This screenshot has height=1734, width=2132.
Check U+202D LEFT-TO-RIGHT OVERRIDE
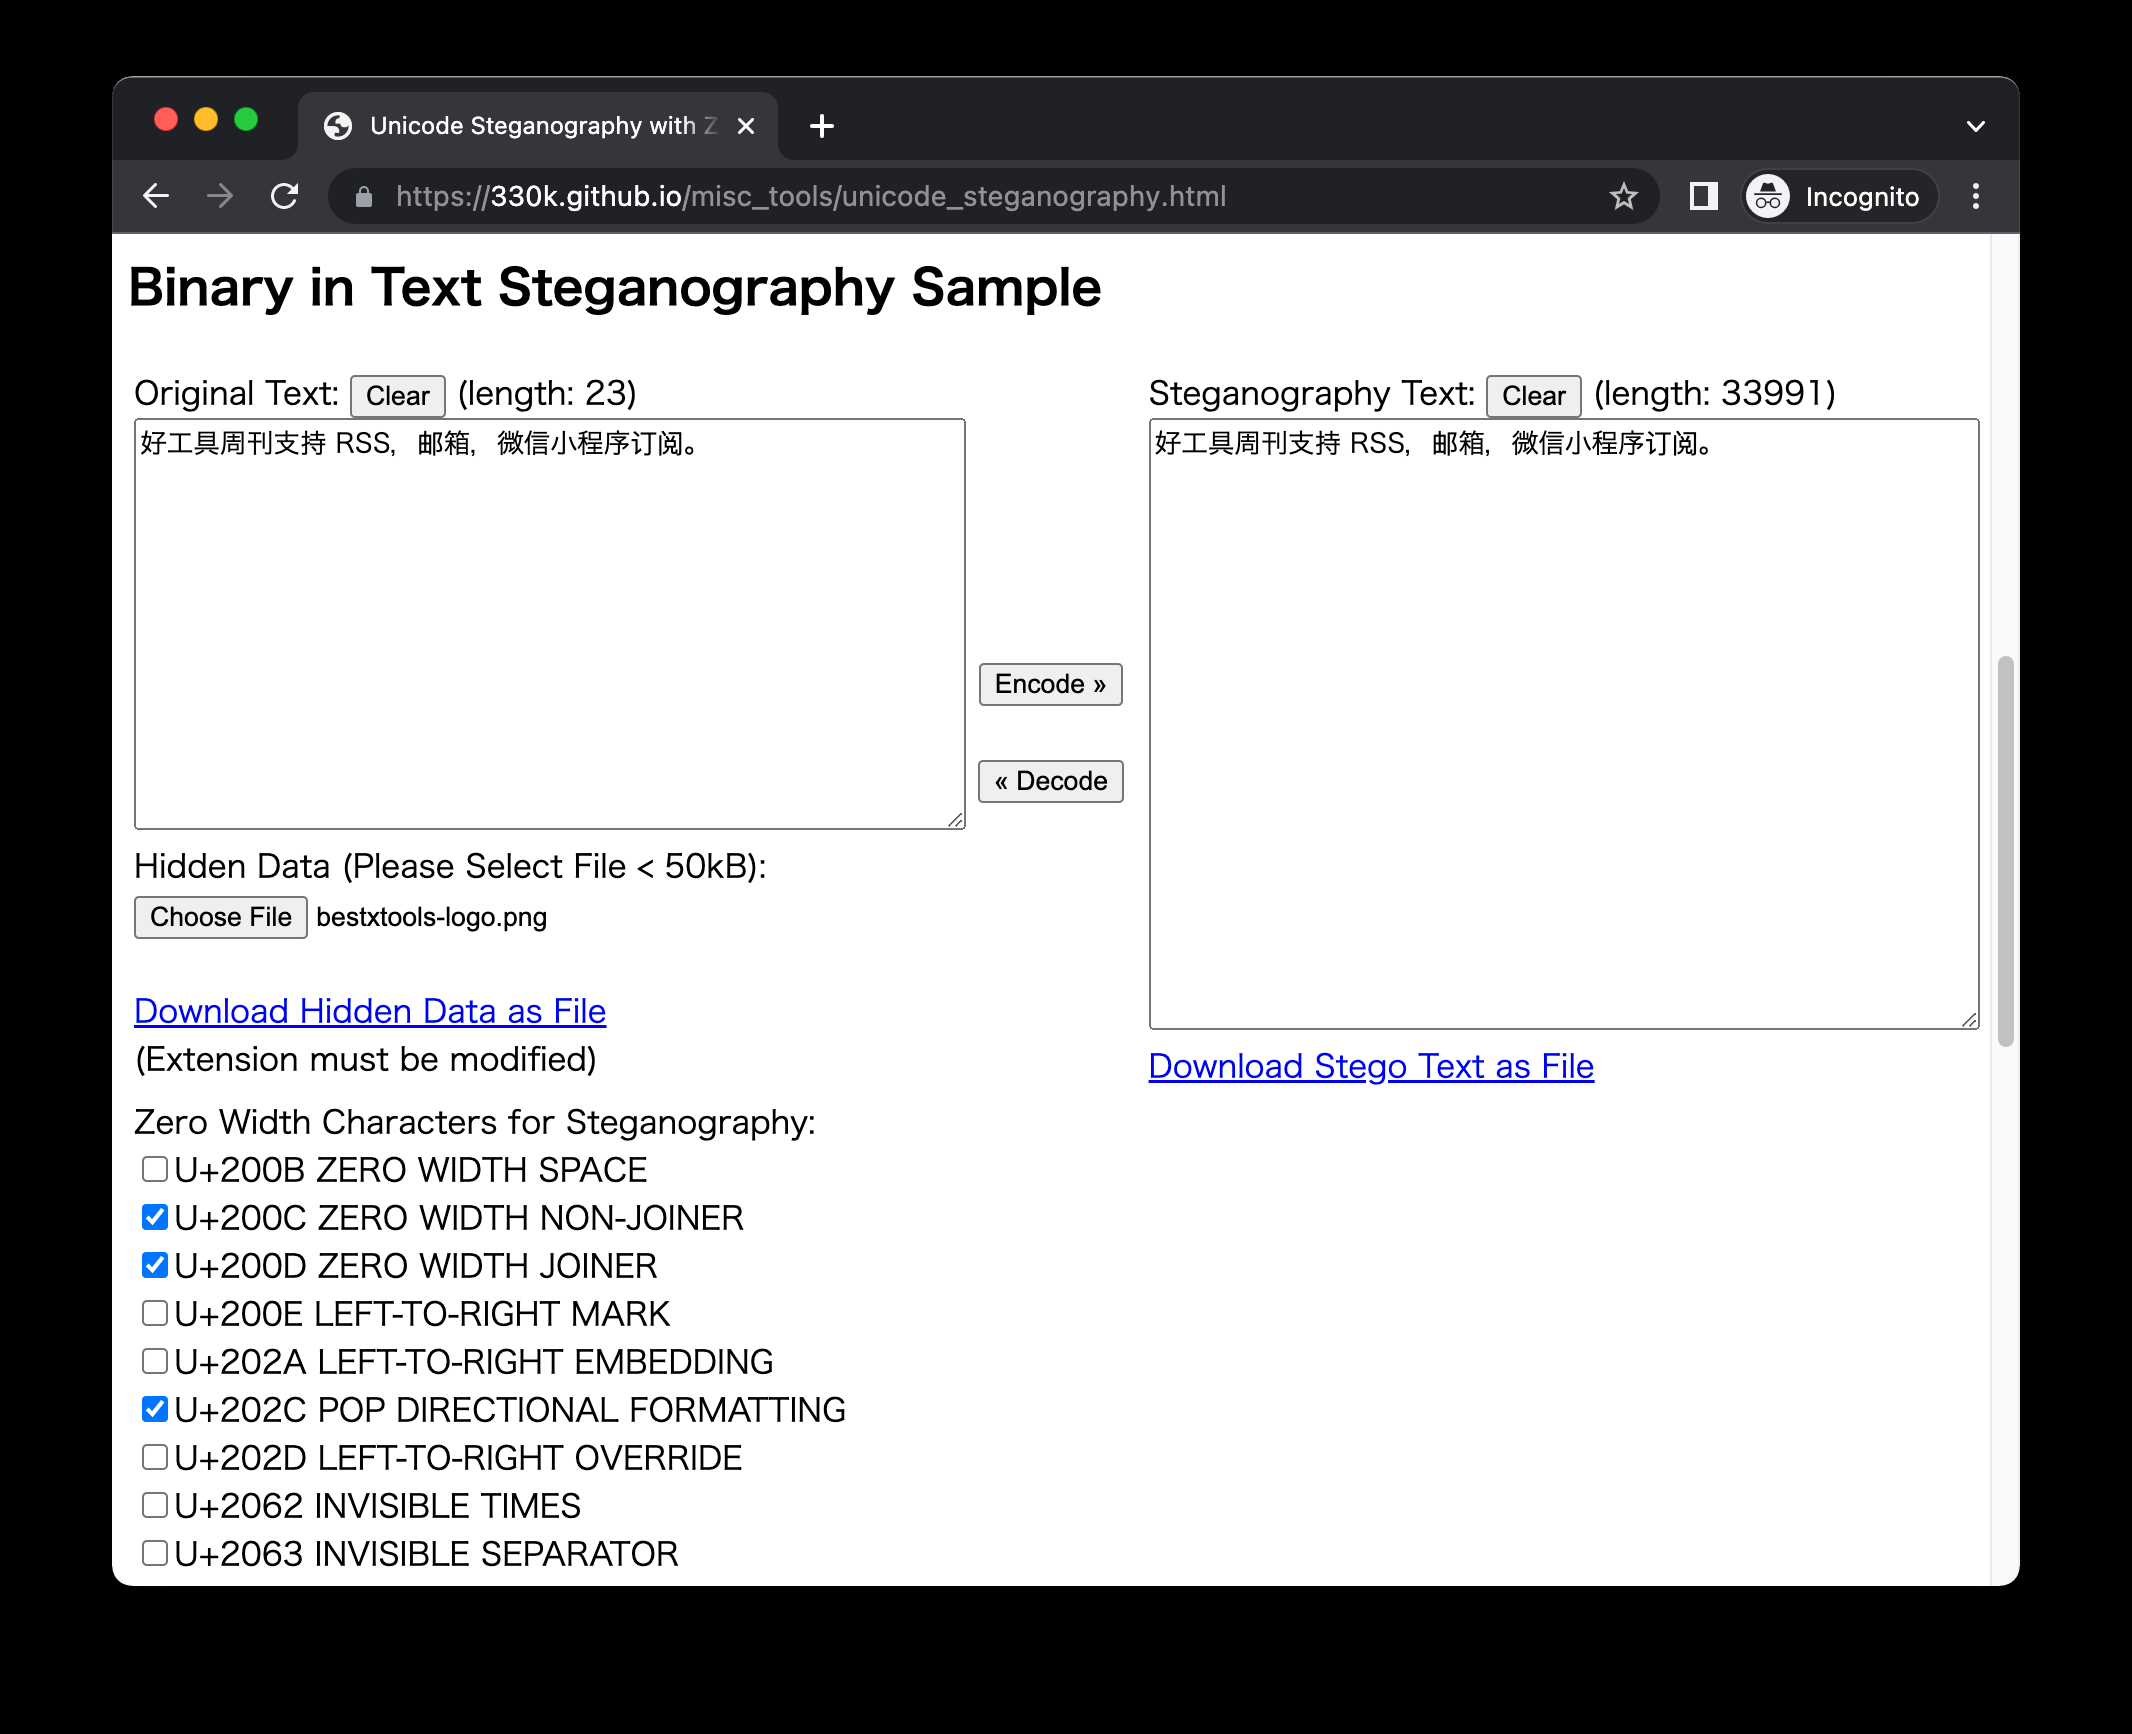(x=155, y=1457)
